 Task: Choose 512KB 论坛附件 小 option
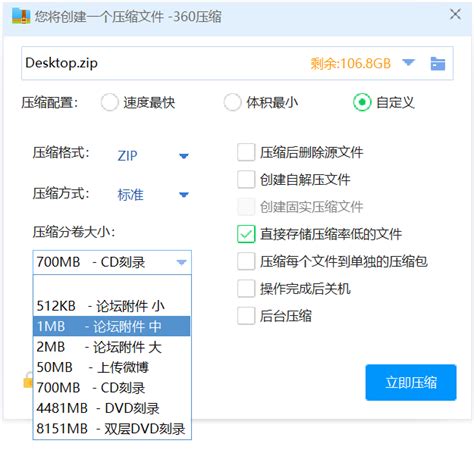[112, 306]
